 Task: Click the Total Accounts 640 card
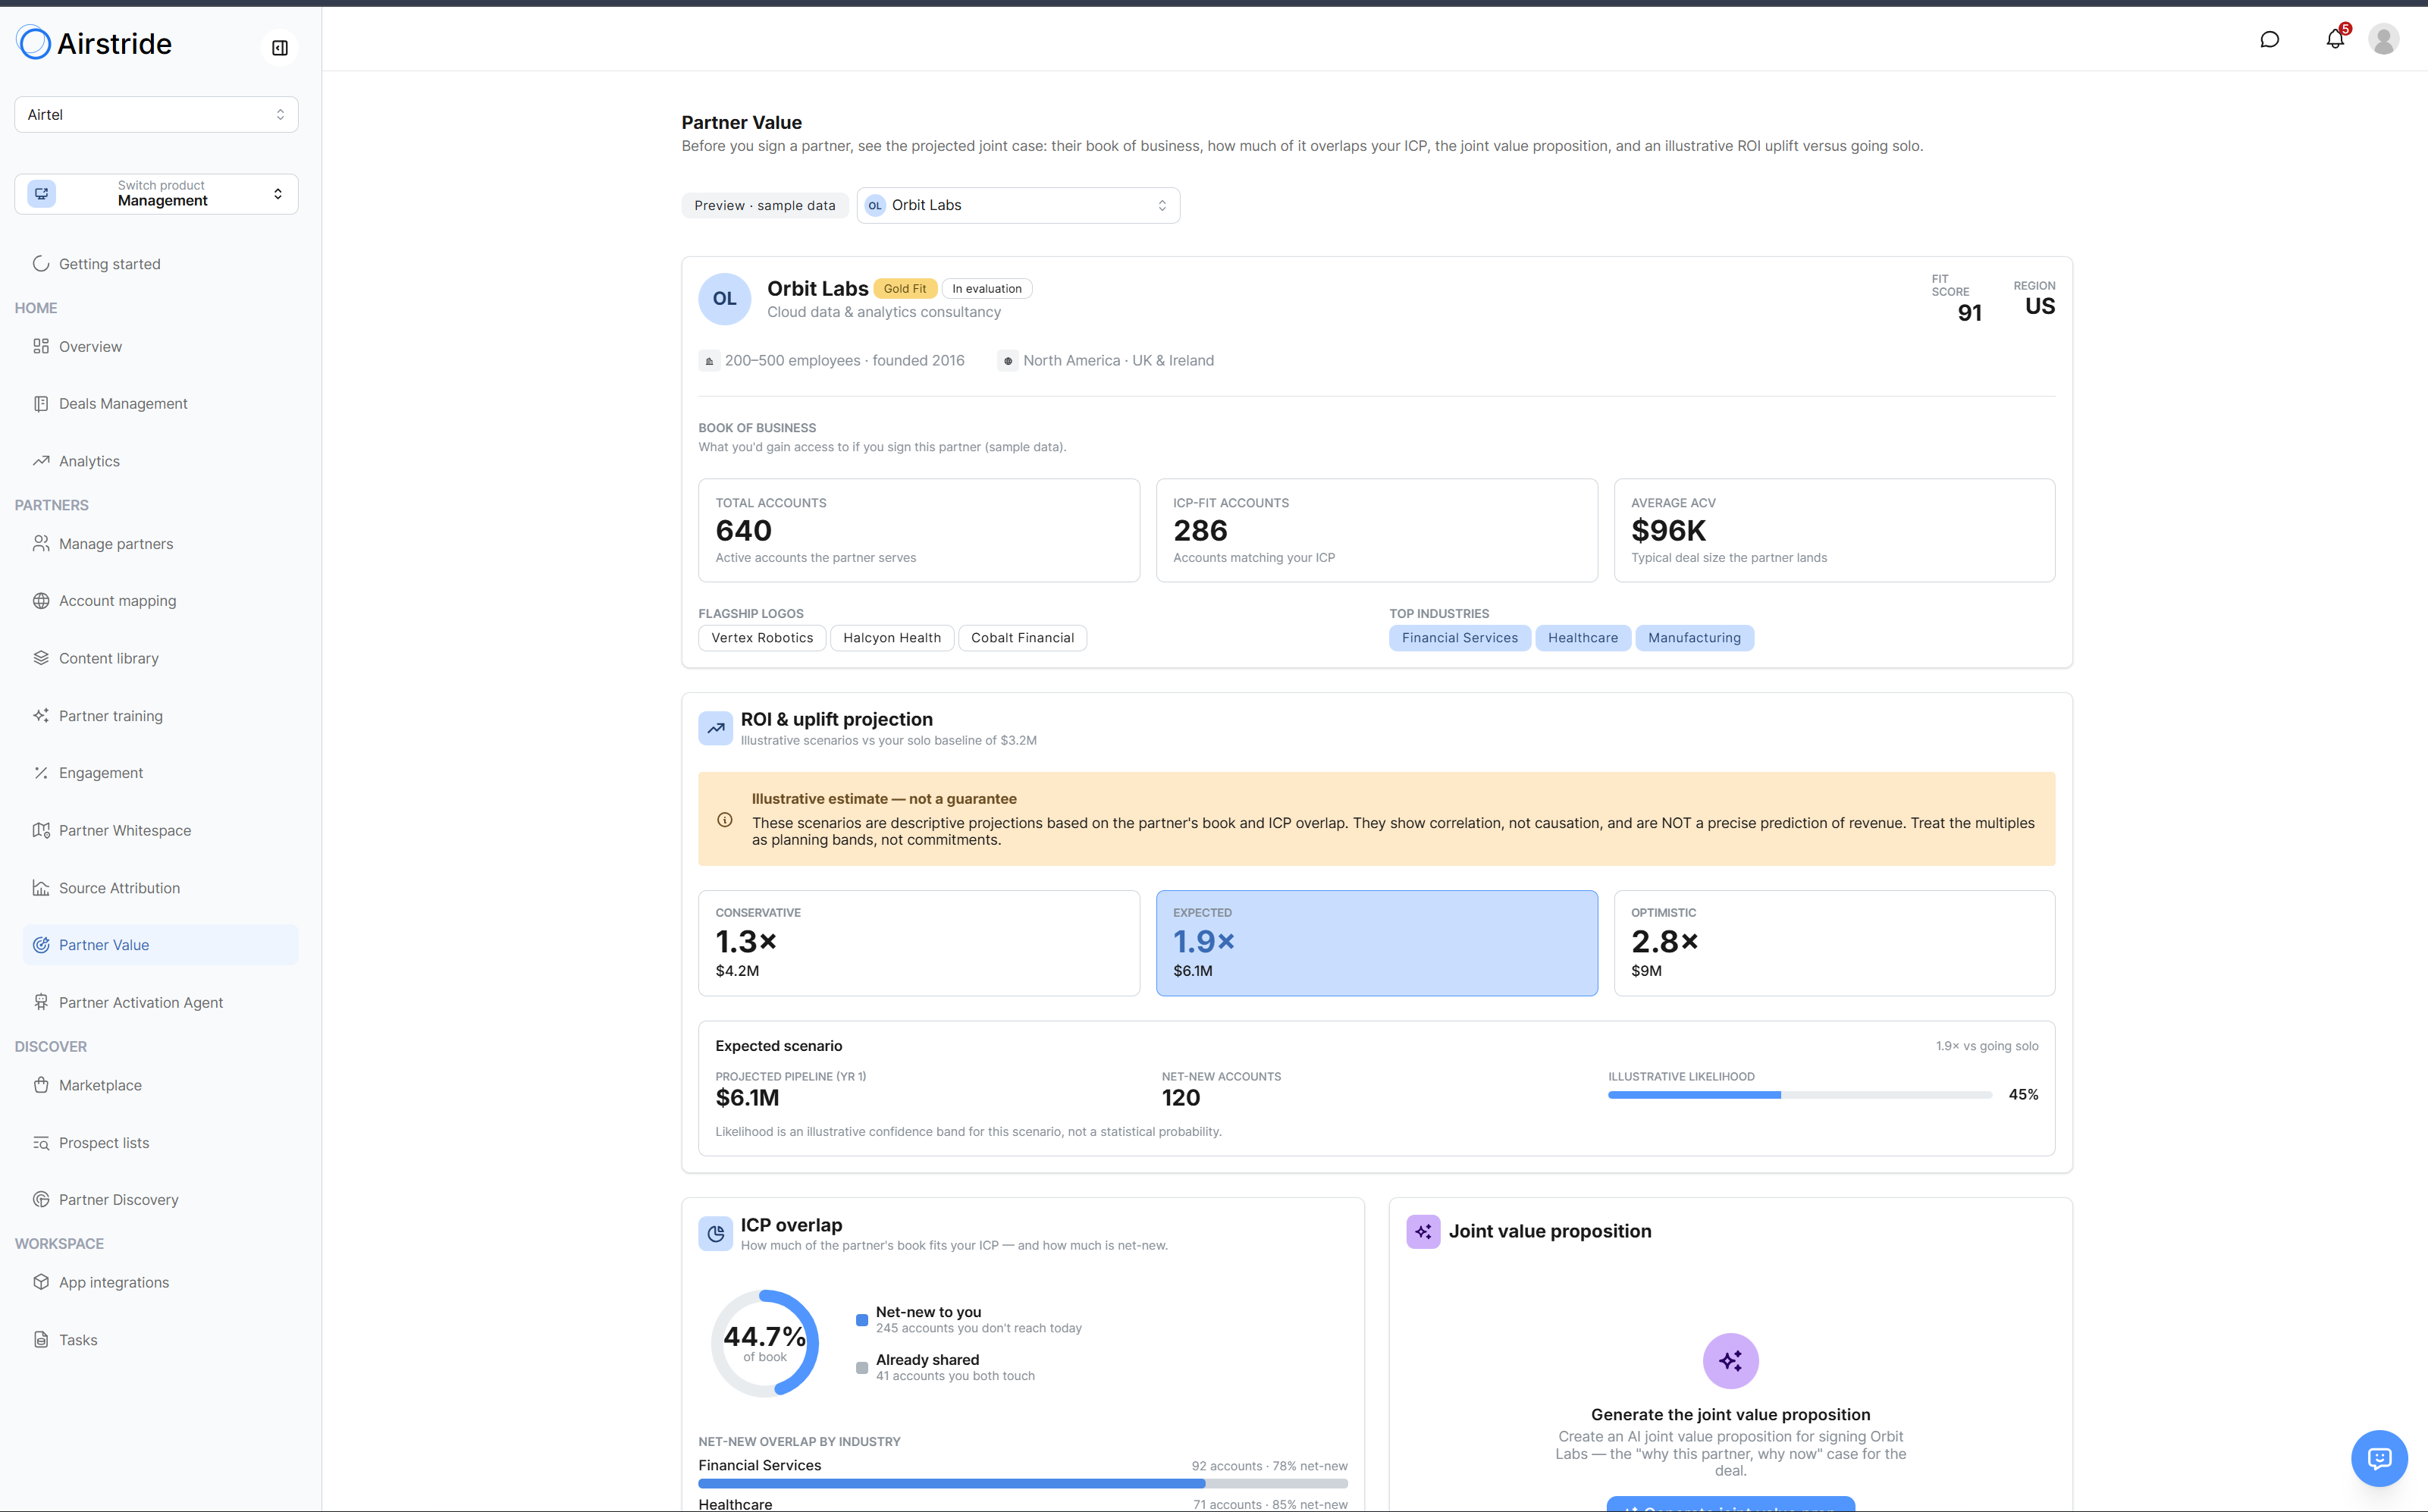pos(918,530)
